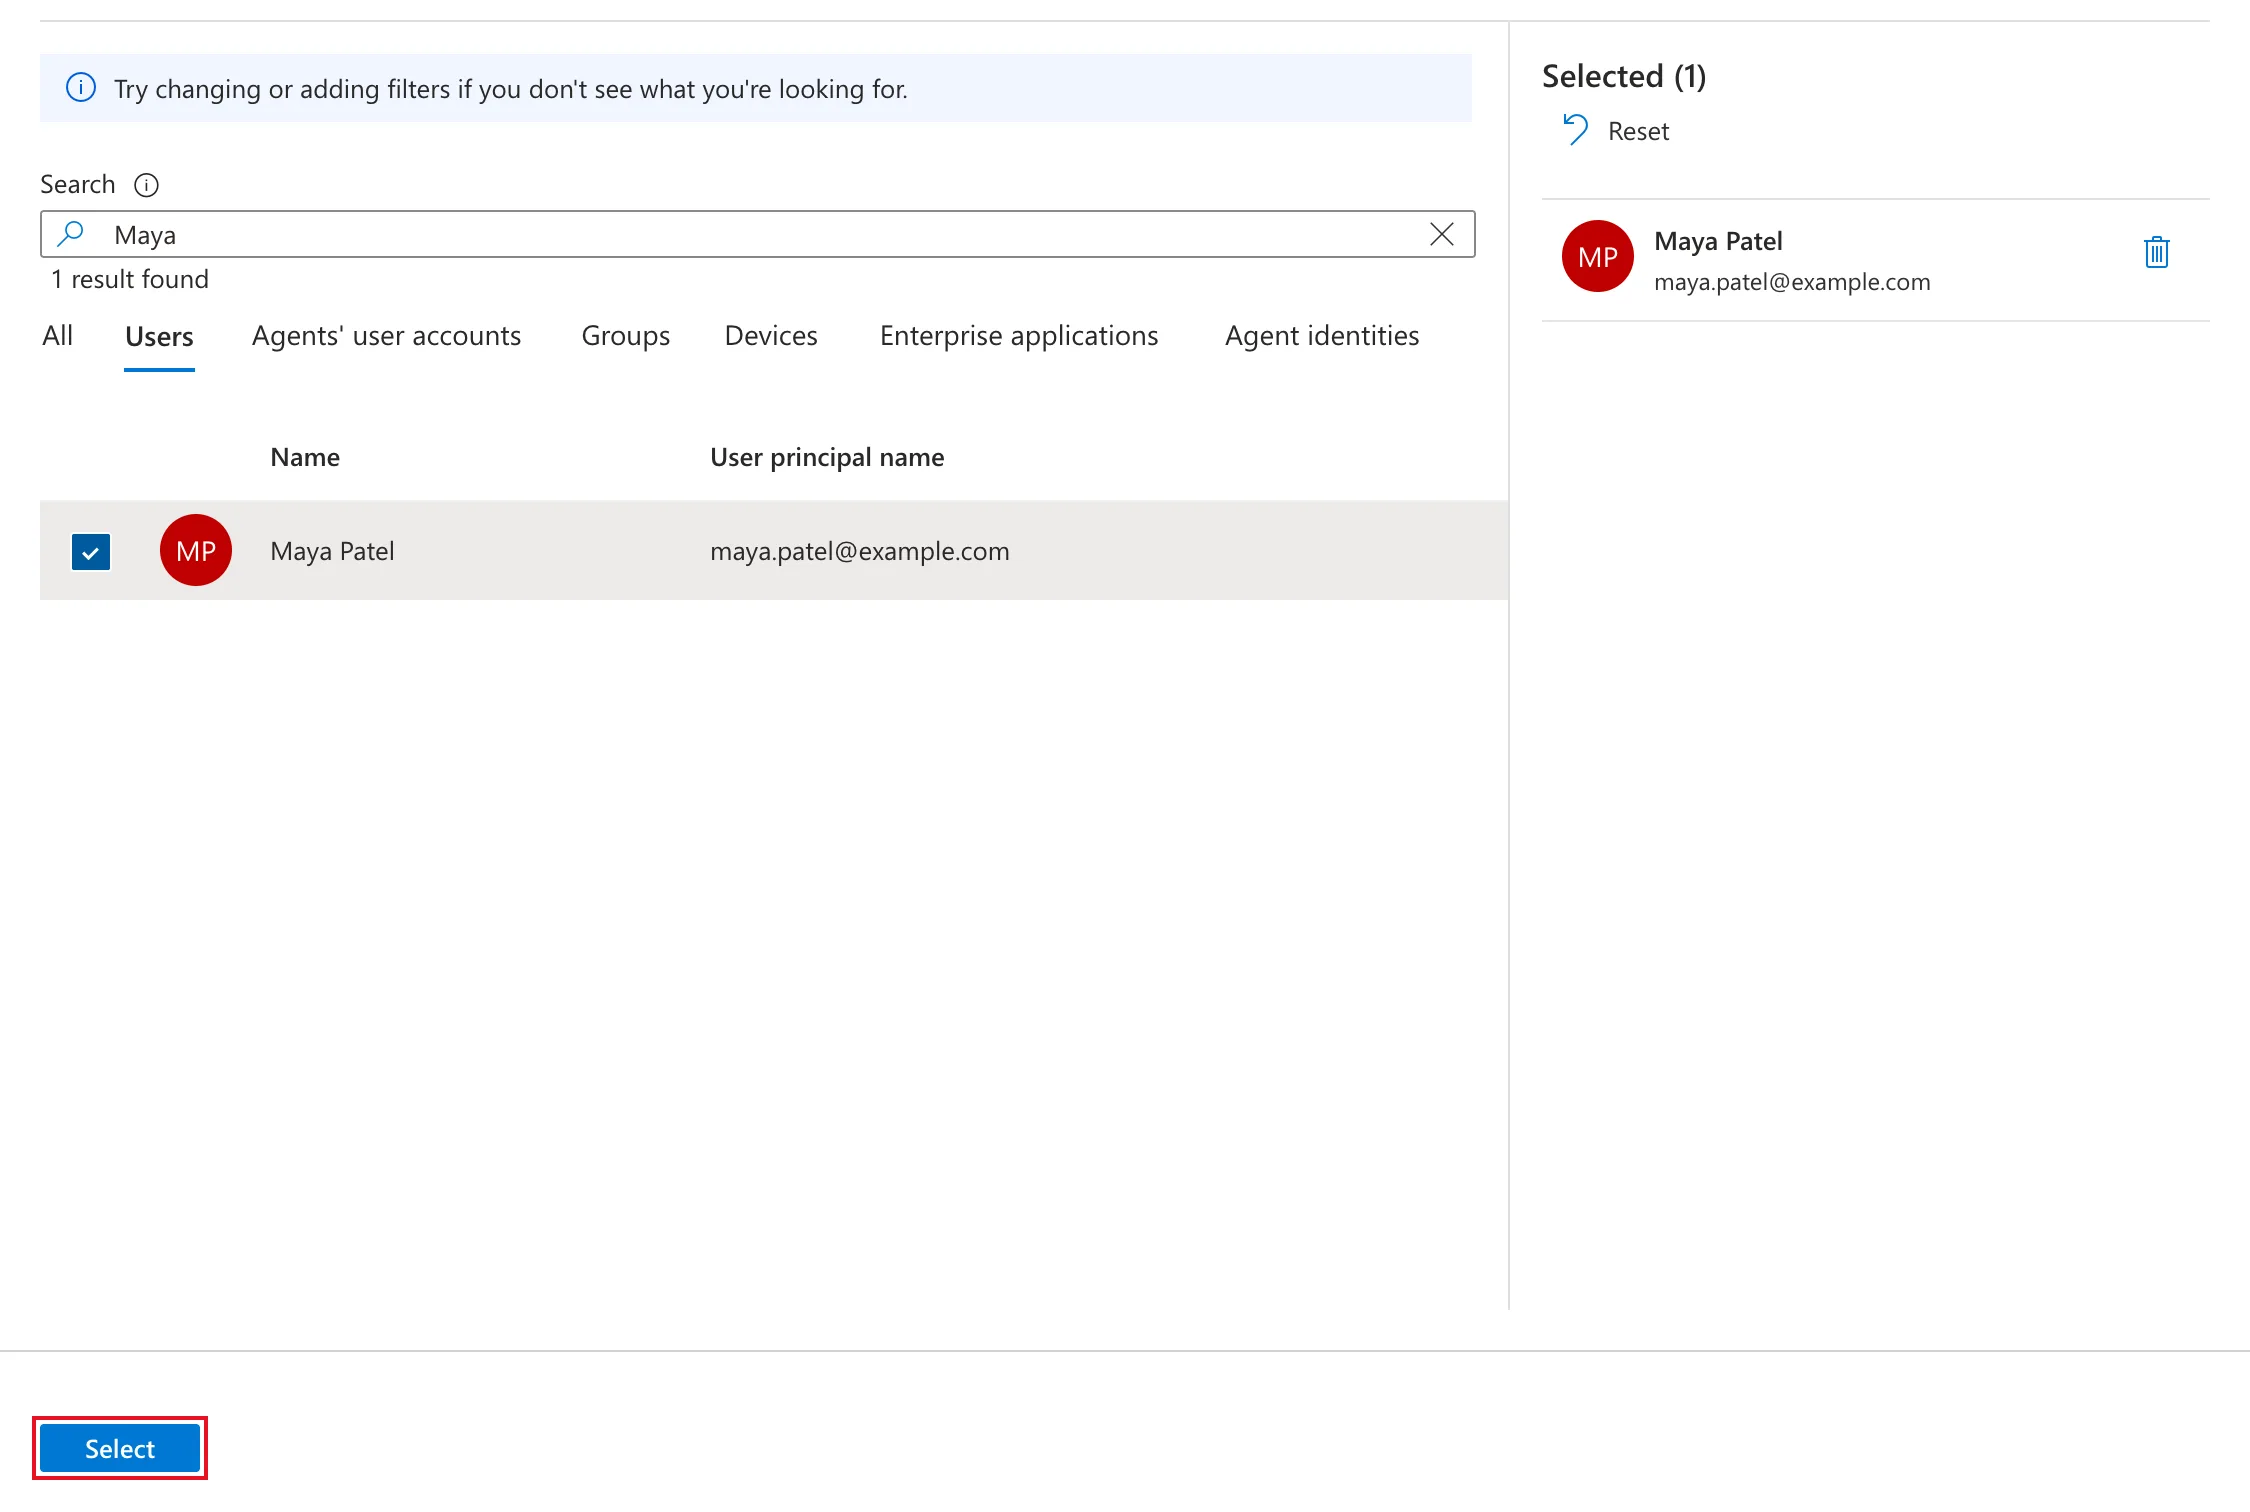Click maya.patel@example.com in Selected panel
Screen dimensions: 2250x1512
[1792, 282]
